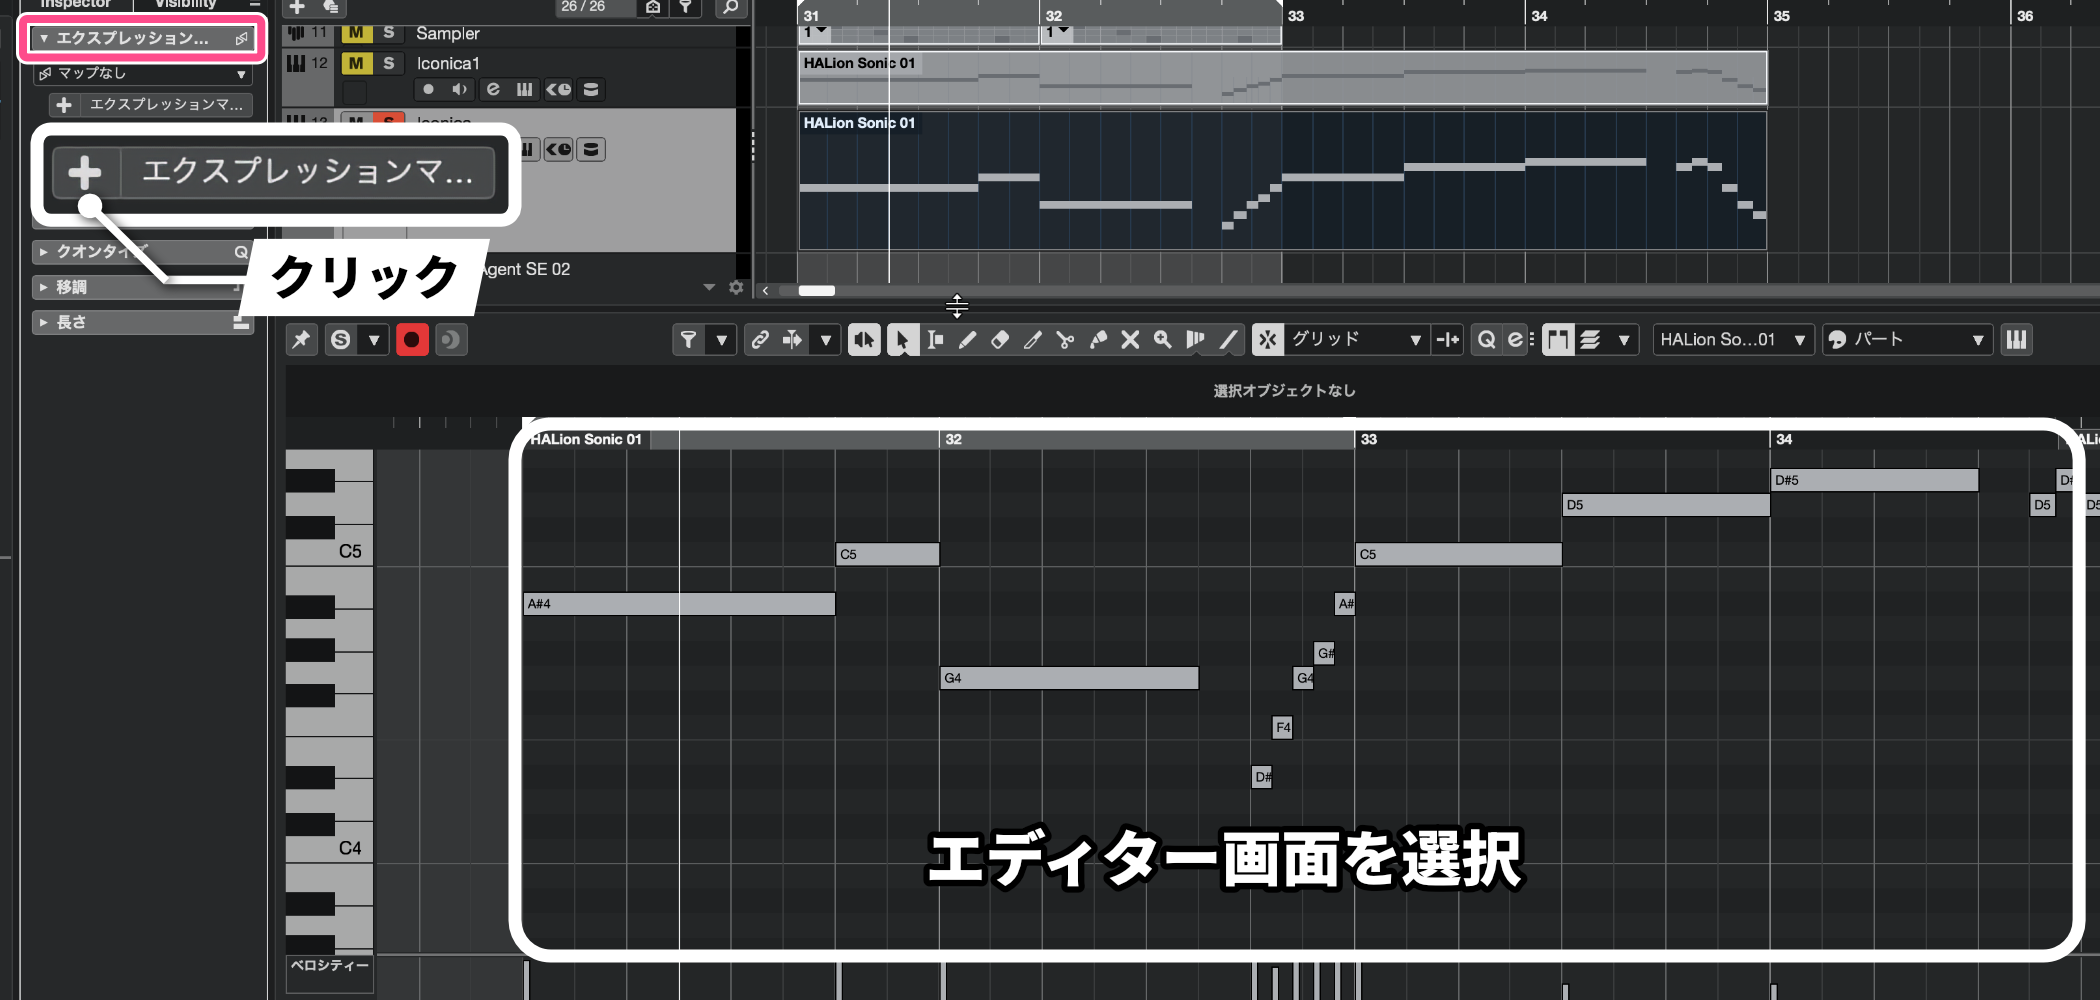Click the Quantize Q button in toolbar

click(1486, 340)
